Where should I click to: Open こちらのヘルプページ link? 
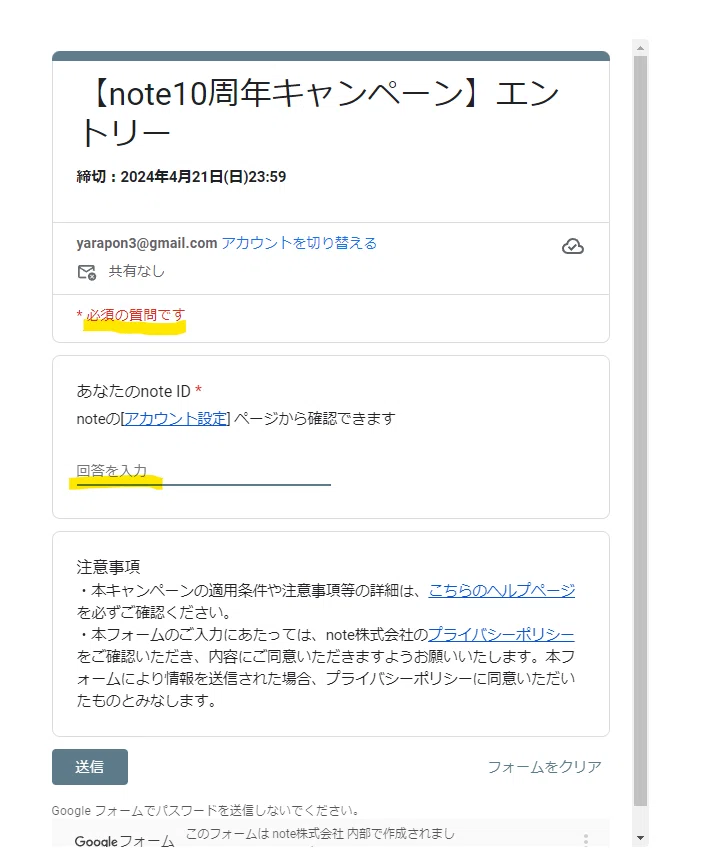click(x=502, y=590)
